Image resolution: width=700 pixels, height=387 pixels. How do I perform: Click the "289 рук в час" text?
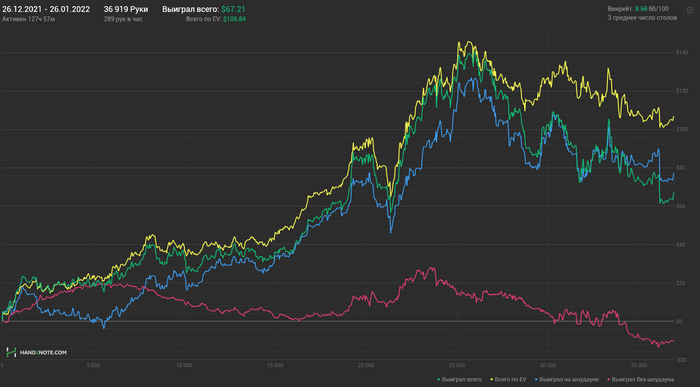[123, 19]
